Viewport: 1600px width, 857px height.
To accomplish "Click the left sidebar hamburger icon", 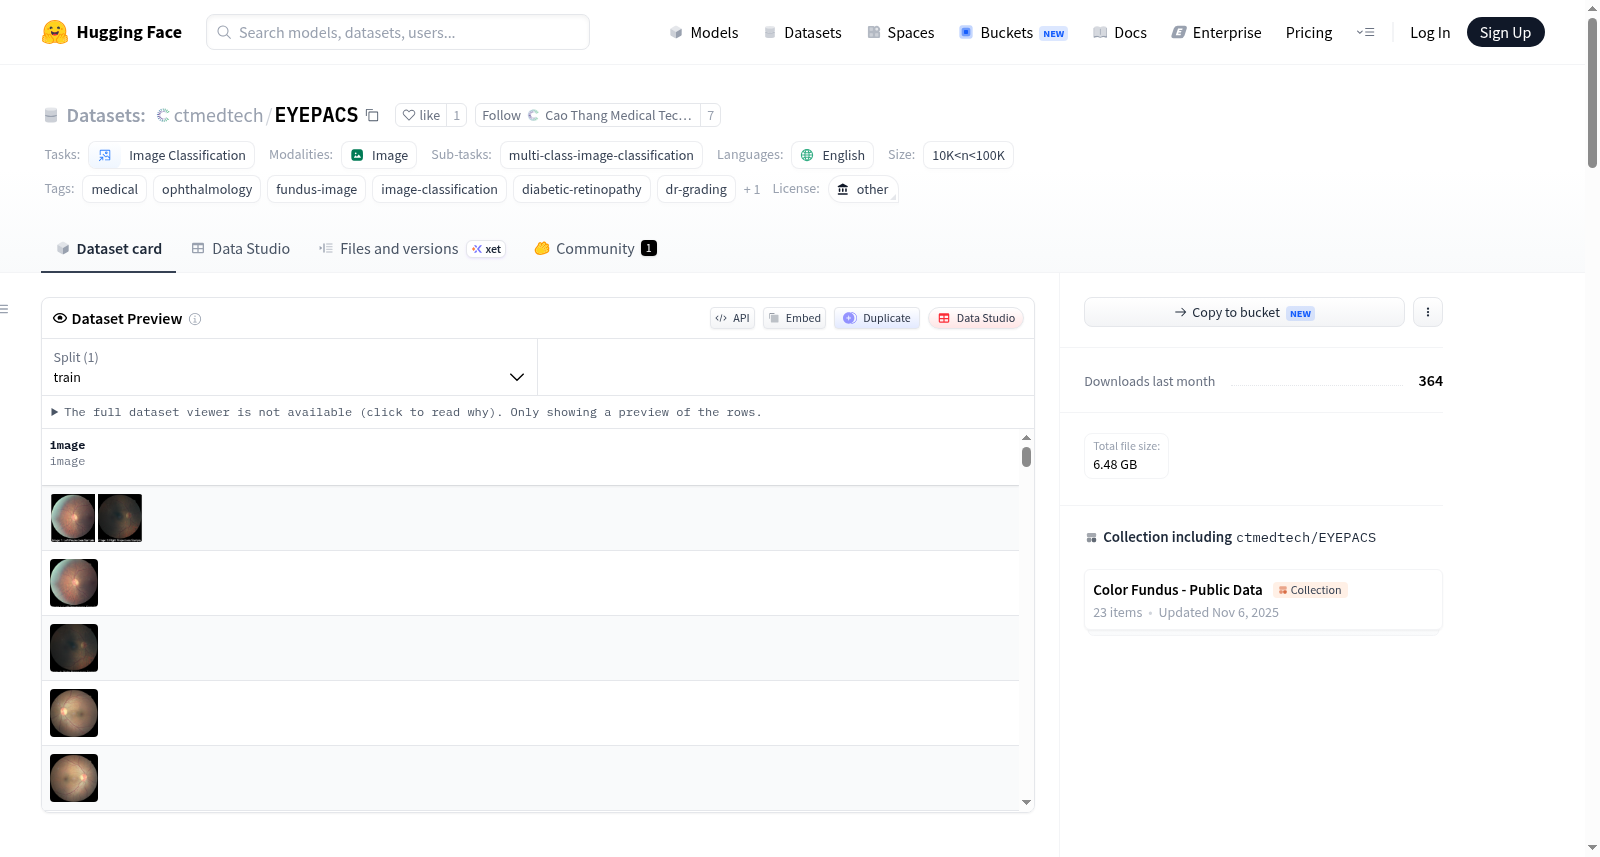I will 4,309.
